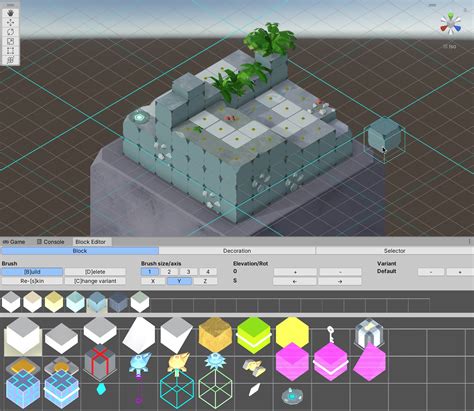Set brush size to 1

(x=150, y=272)
